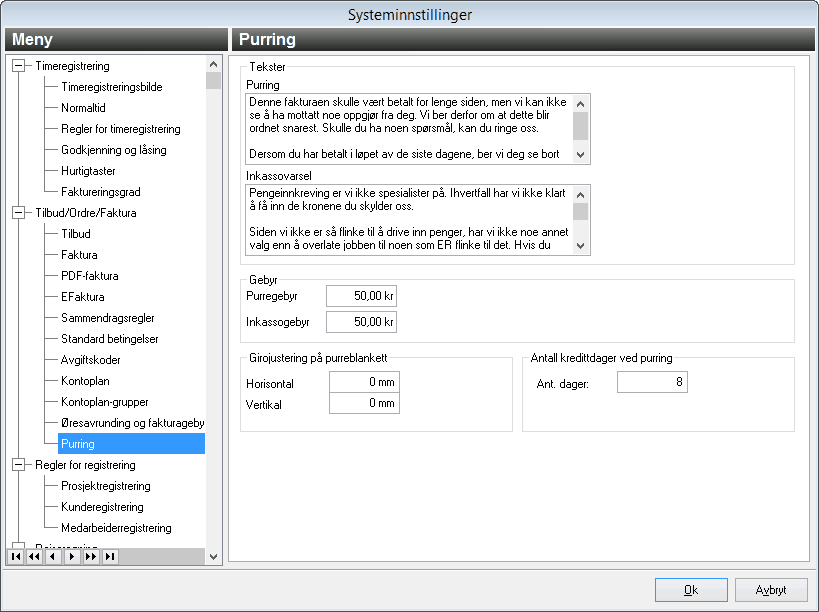Viewport: 819px width, 612px height.
Task: Go to next record arrow
Action: [x=72, y=557]
